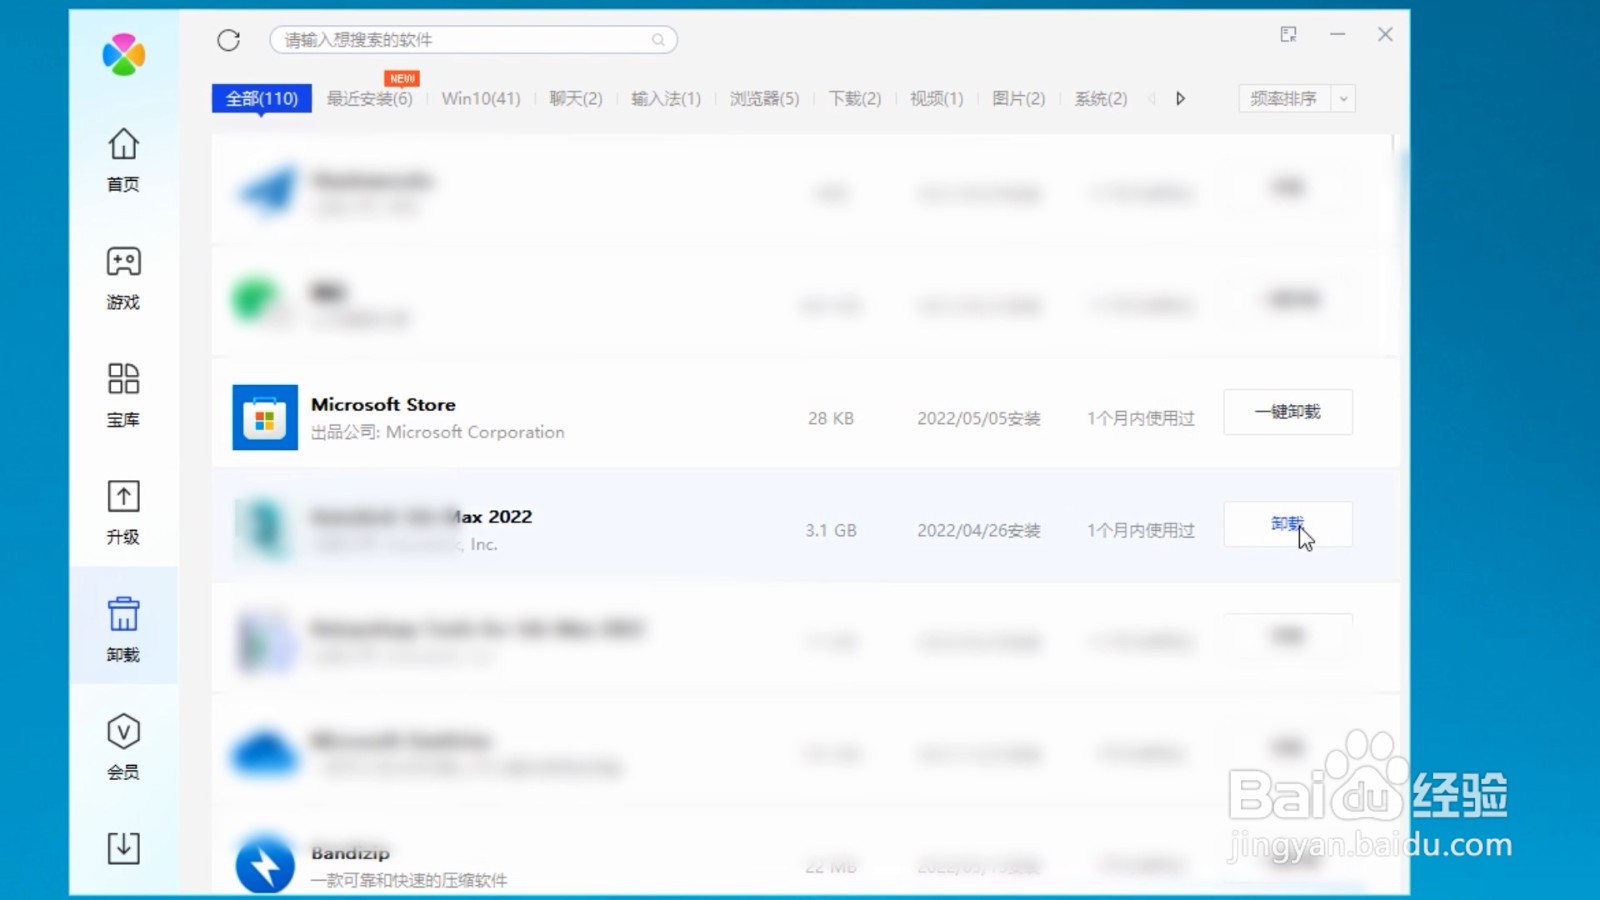The width and height of the screenshot is (1600, 900).
Task: Click the blue paper-plane app icon
Action: point(267,190)
